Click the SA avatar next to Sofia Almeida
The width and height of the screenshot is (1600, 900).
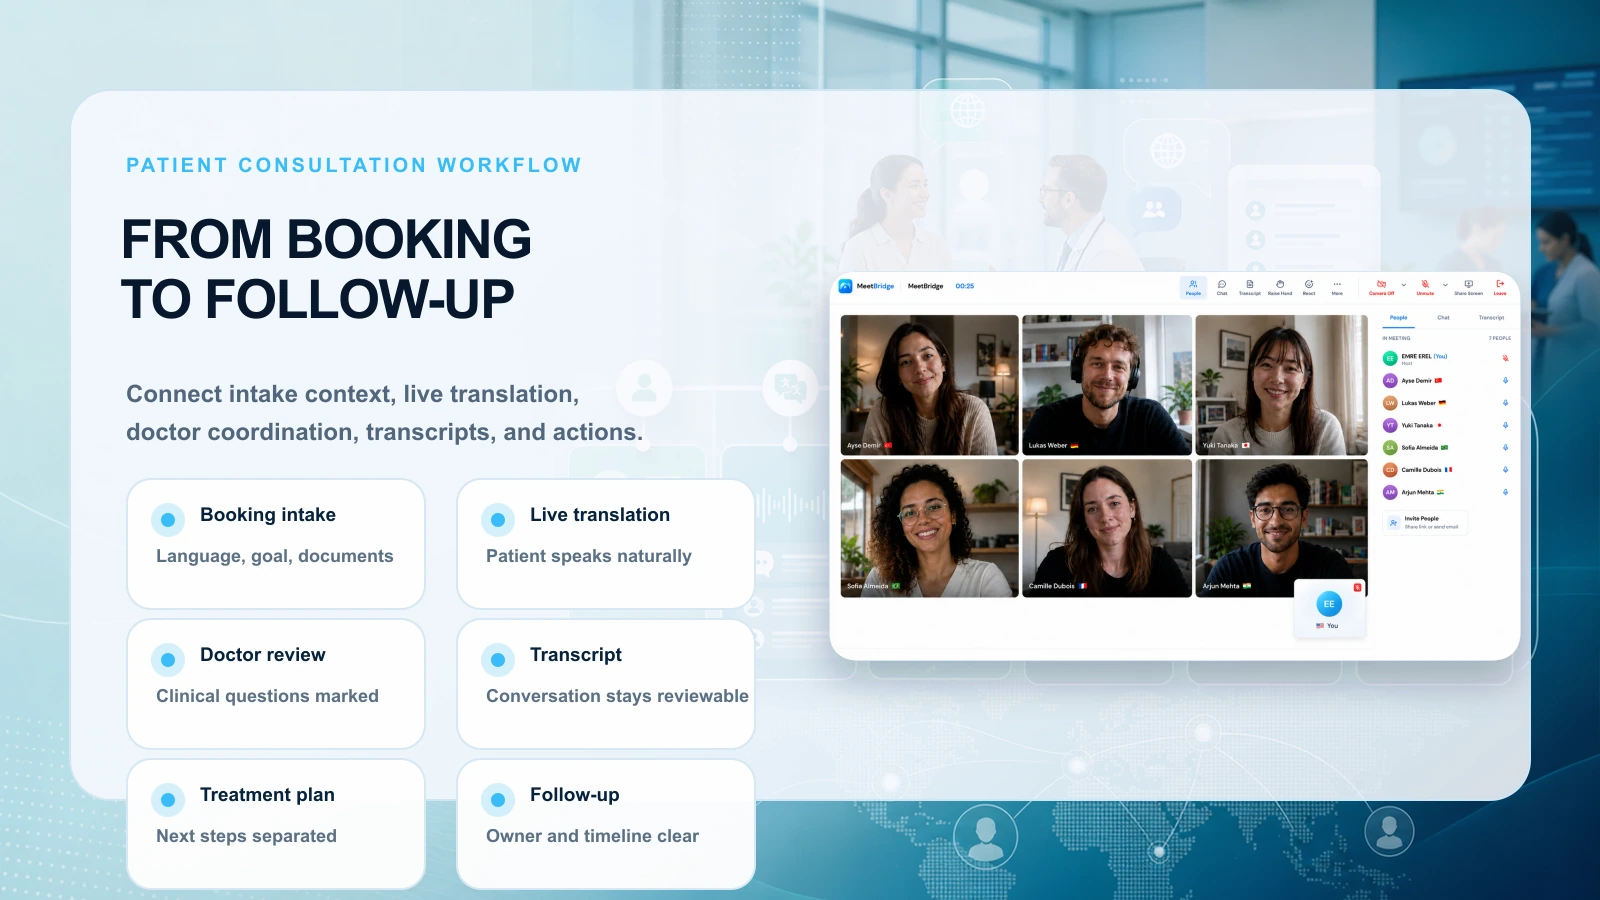1390,448
